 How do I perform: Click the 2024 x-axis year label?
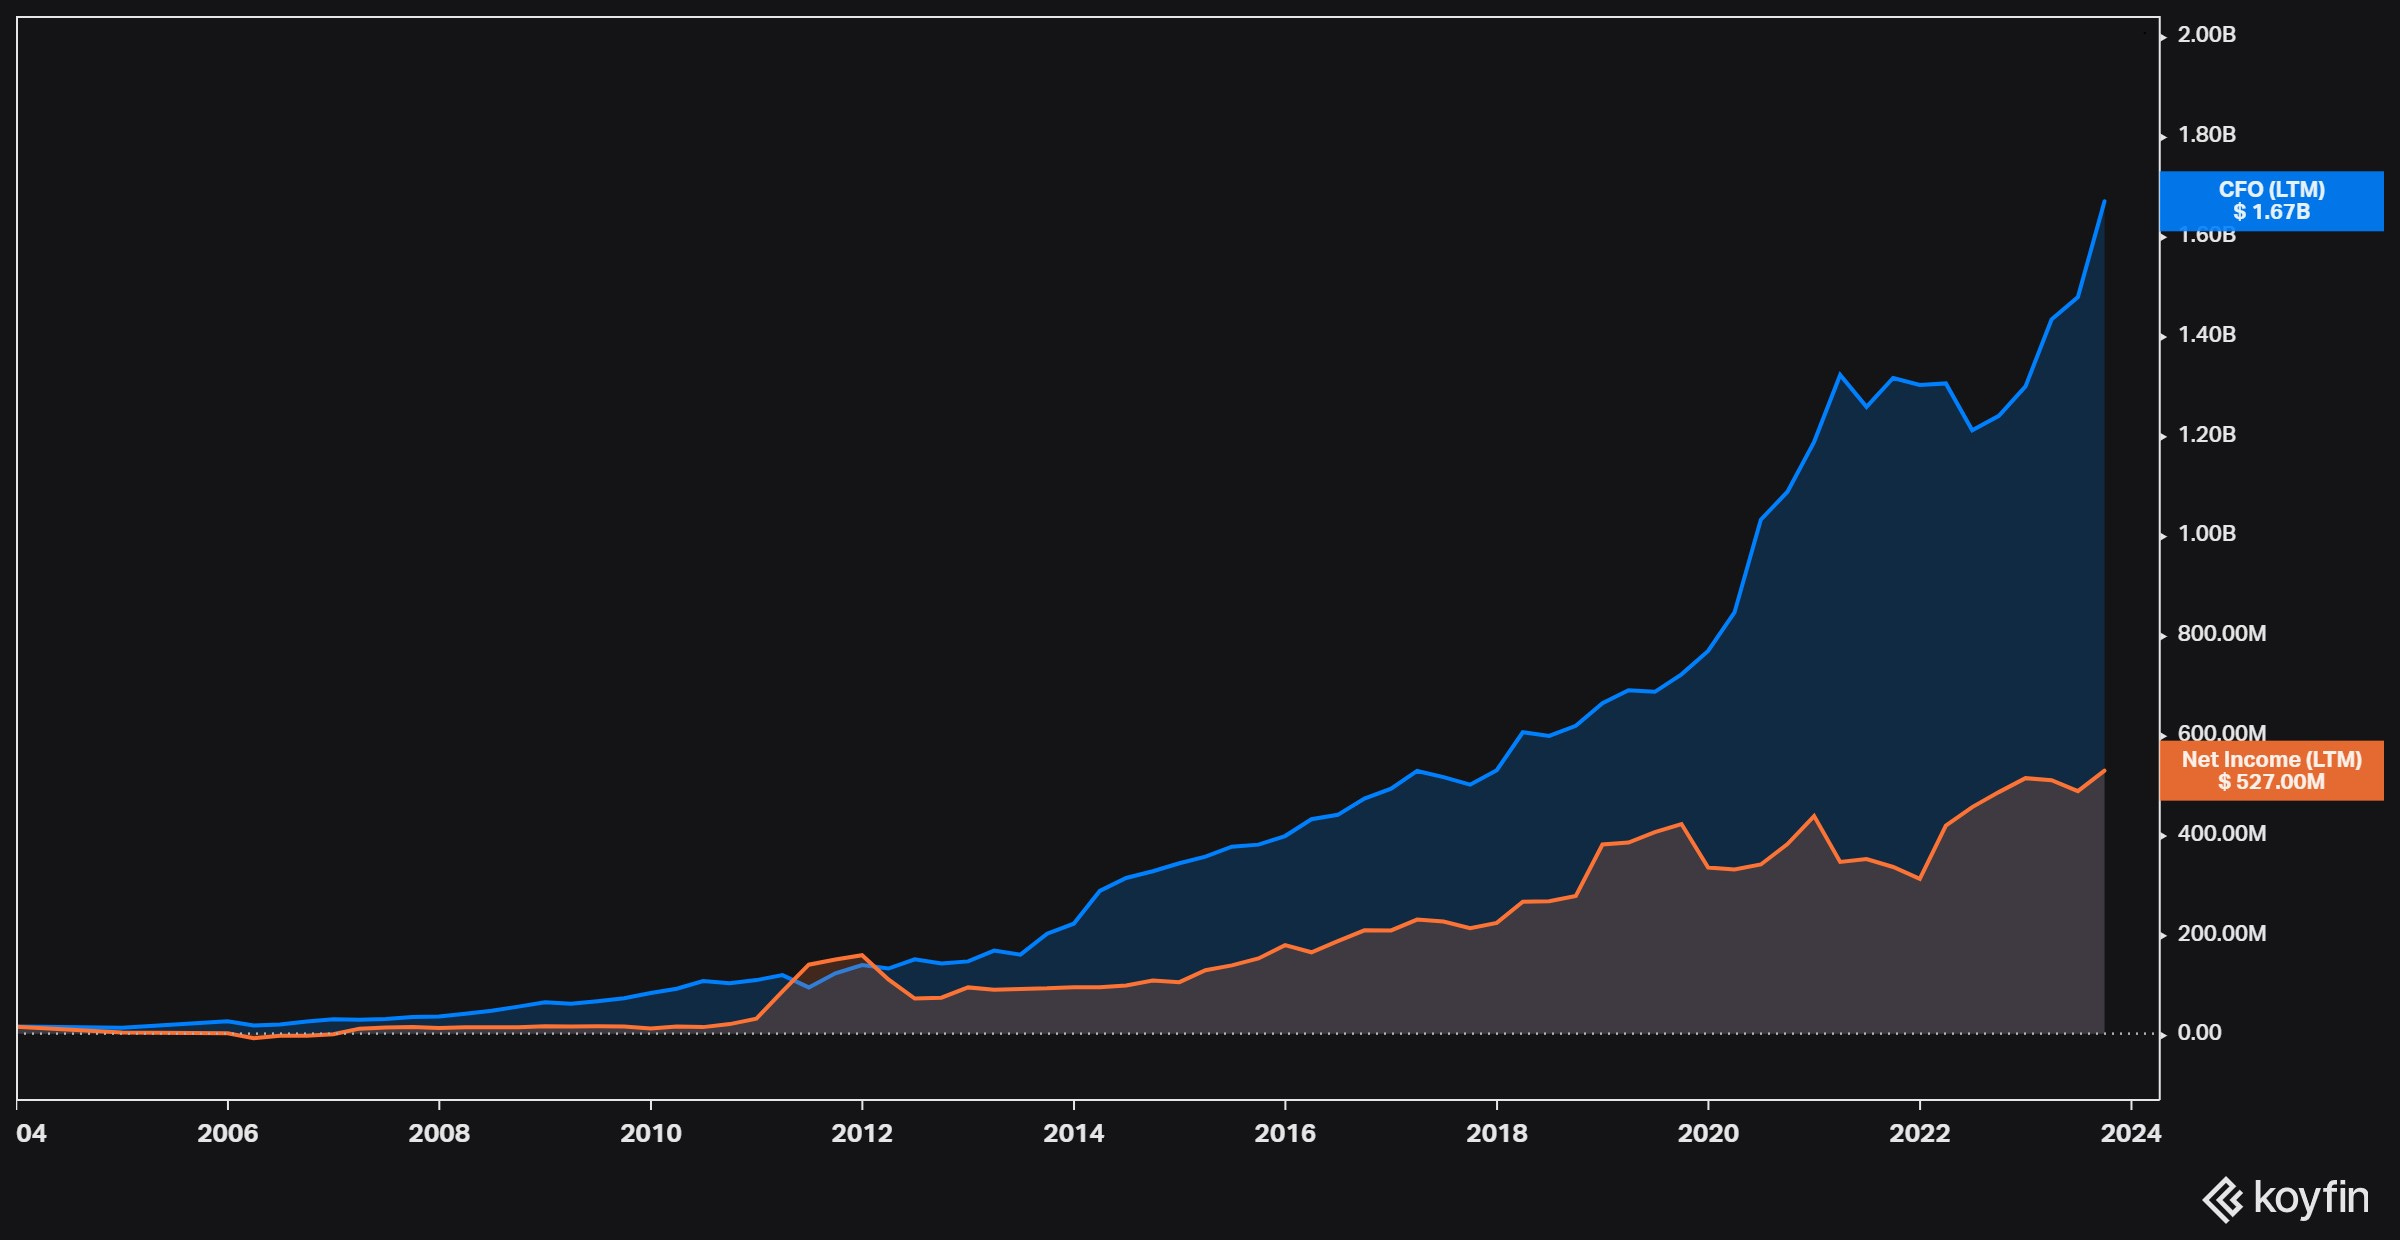(x=2131, y=1133)
